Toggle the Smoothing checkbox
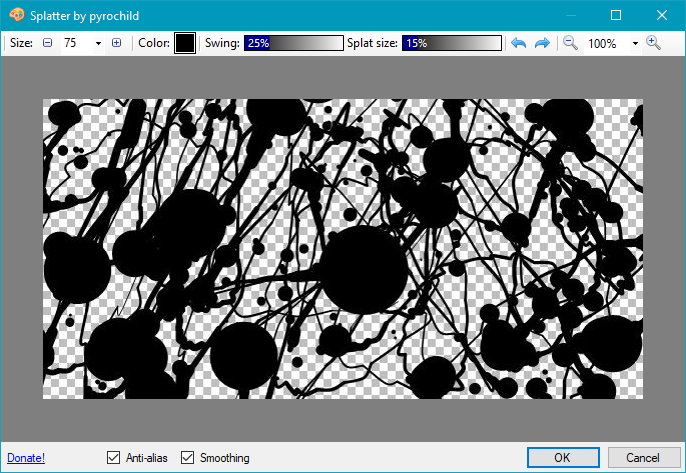The height and width of the screenshot is (473, 686). tap(187, 458)
